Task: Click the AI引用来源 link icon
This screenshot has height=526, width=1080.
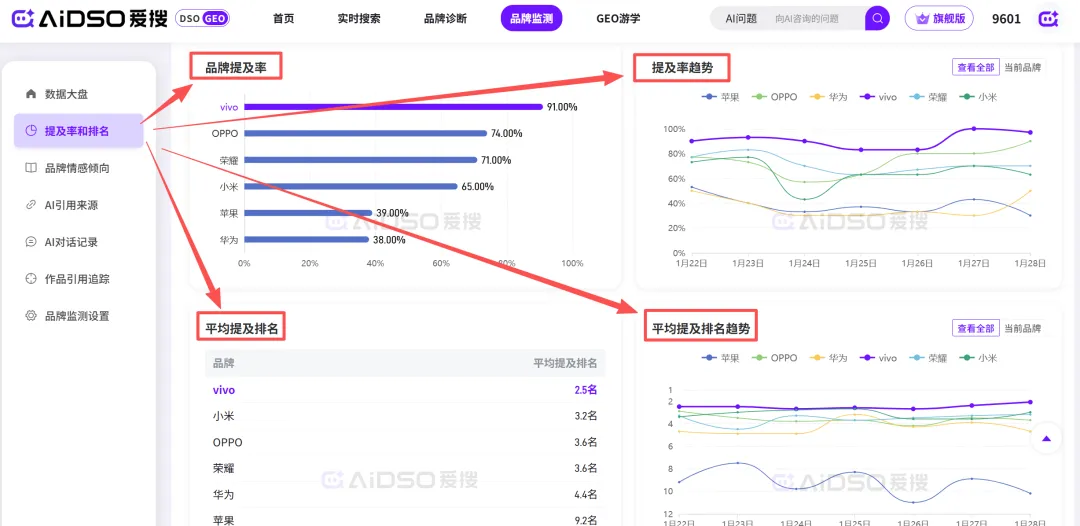Action: click(x=31, y=205)
